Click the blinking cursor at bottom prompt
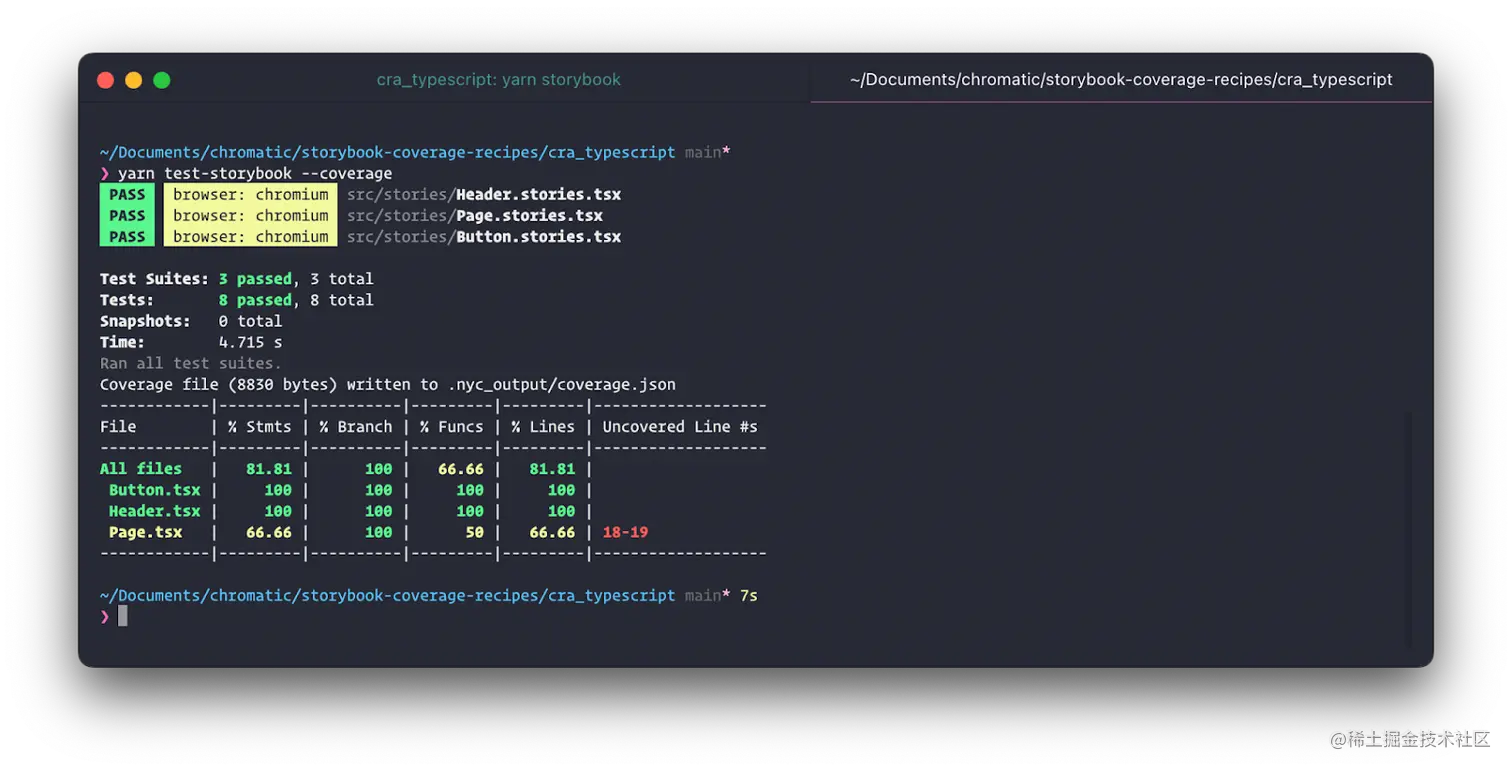Image resolution: width=1512 pixels, height=771 pixels. tap(123, 616)
